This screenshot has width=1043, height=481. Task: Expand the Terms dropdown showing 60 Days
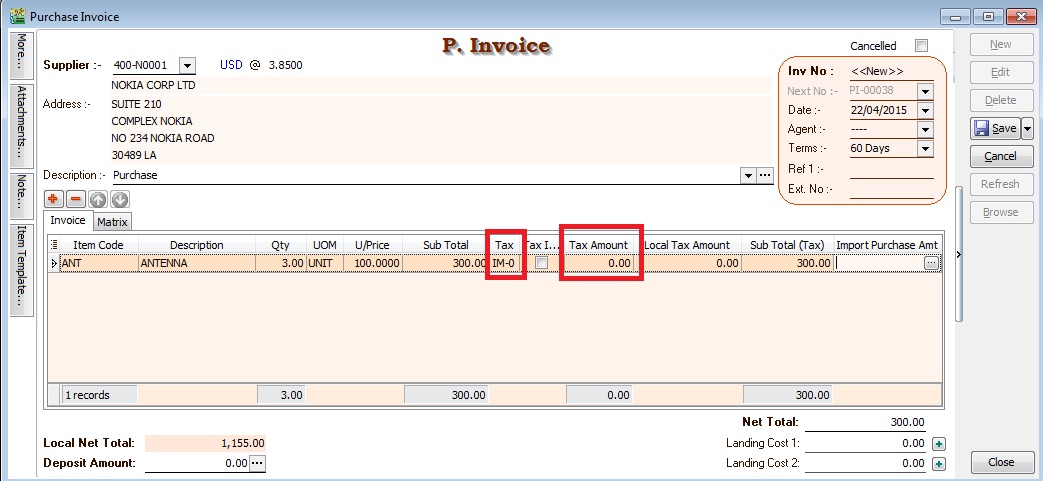coord(925,148)
